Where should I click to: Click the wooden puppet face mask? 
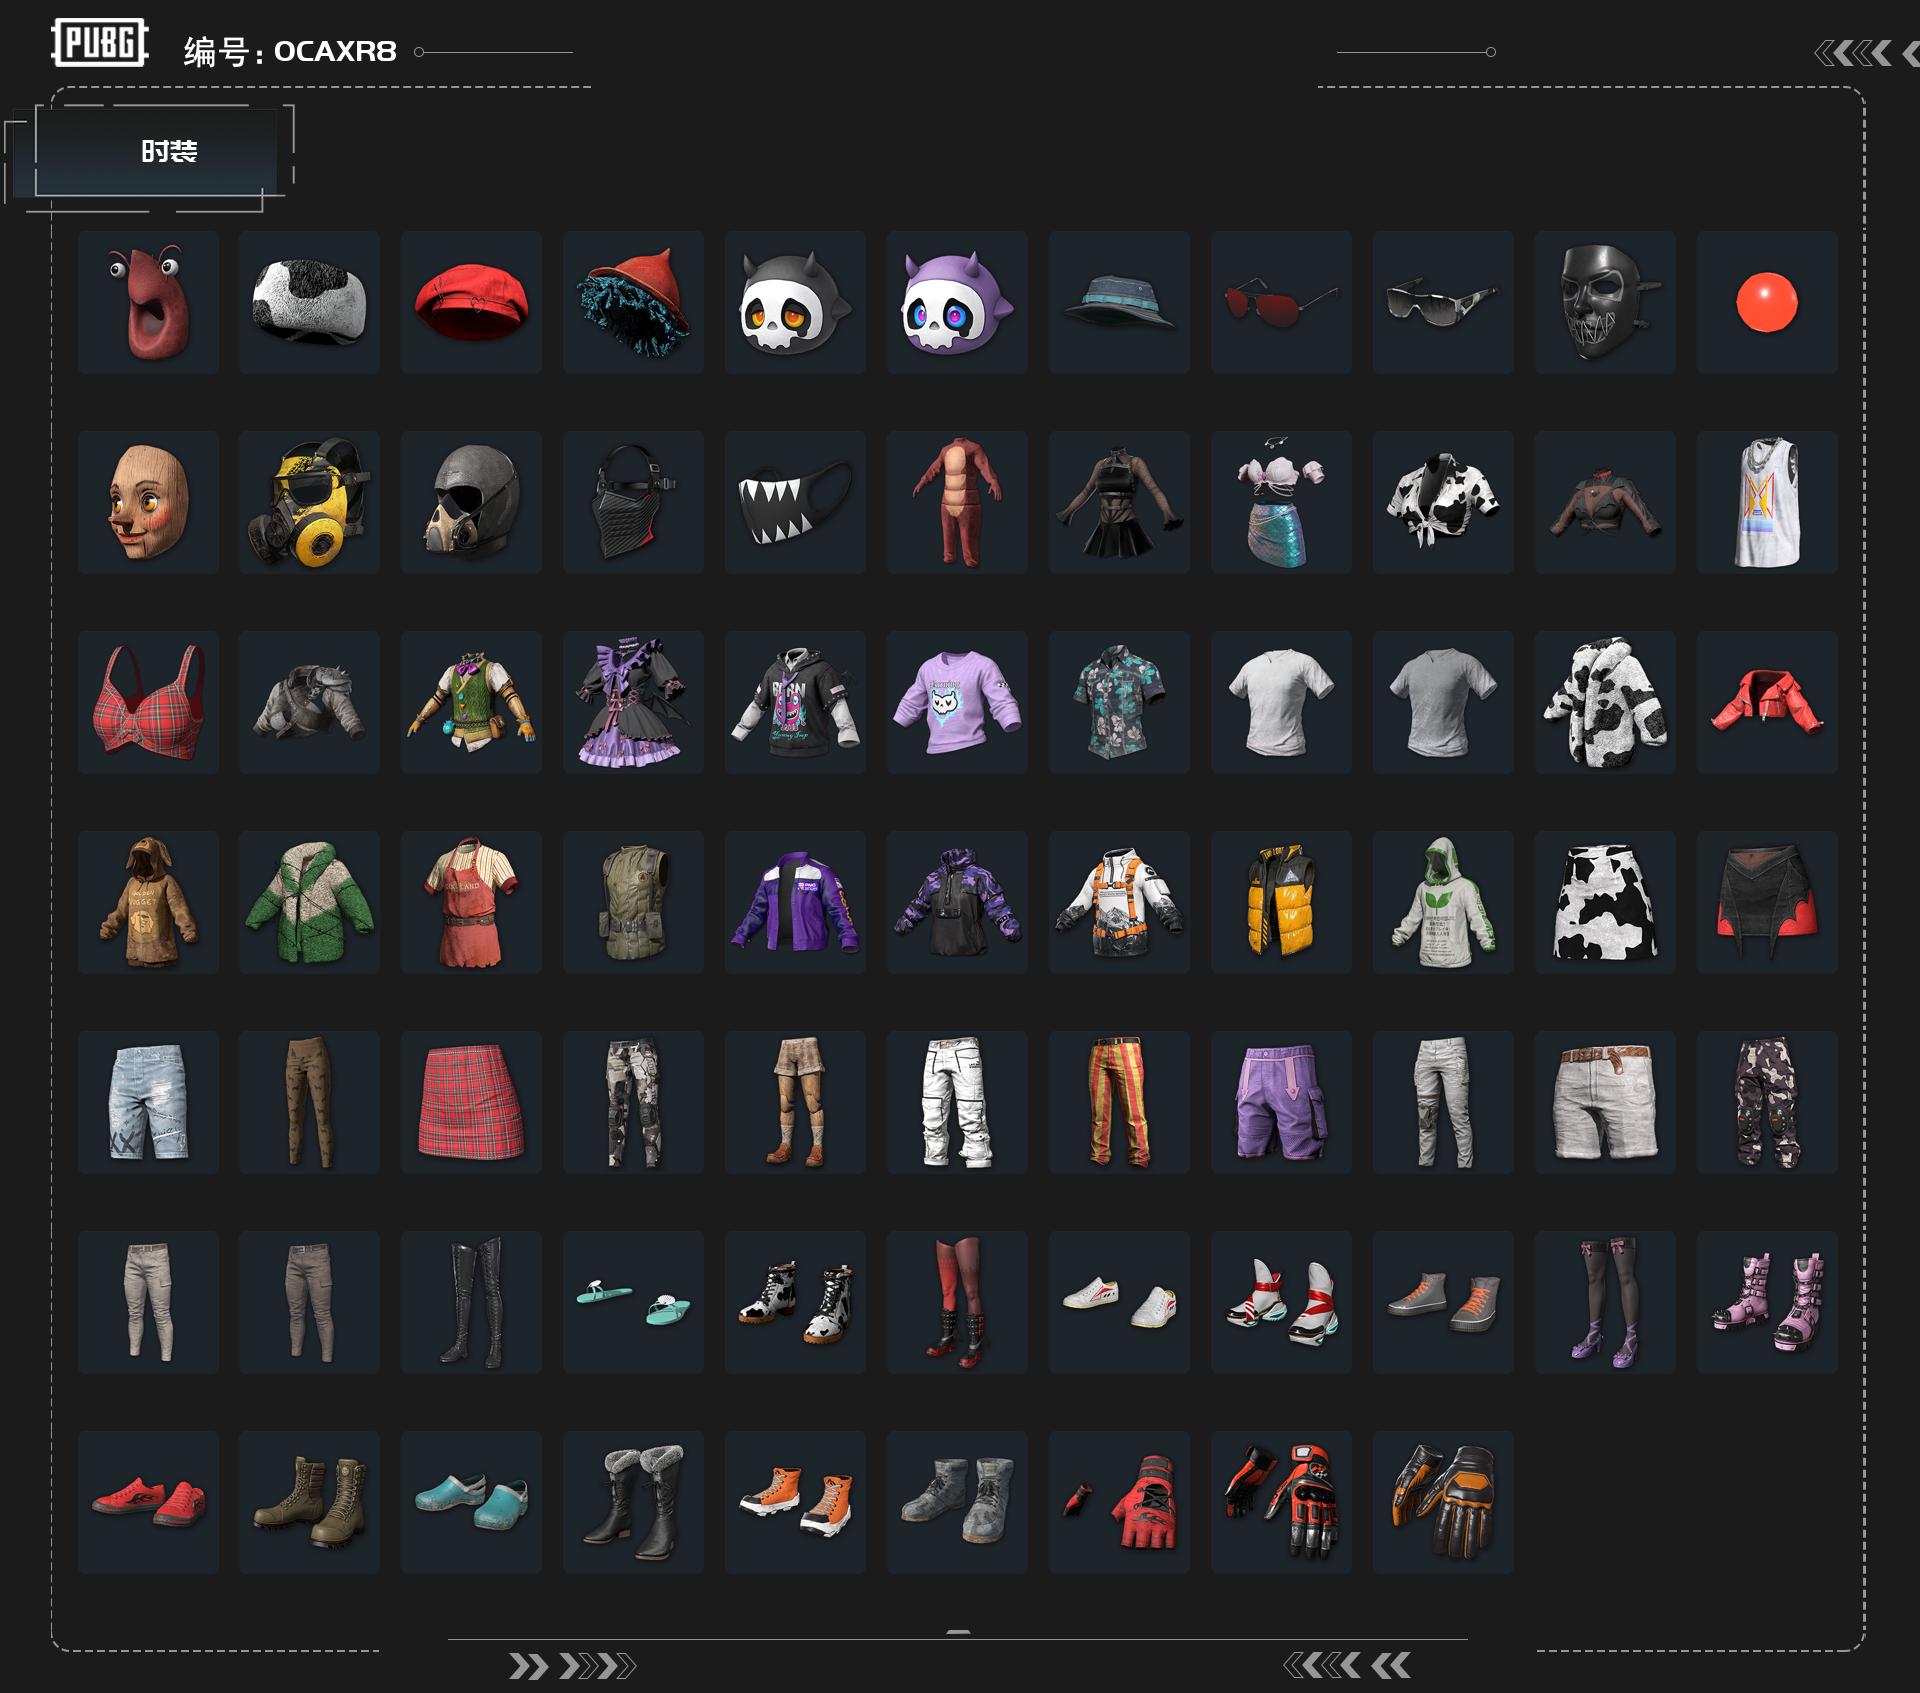[148, 502]
